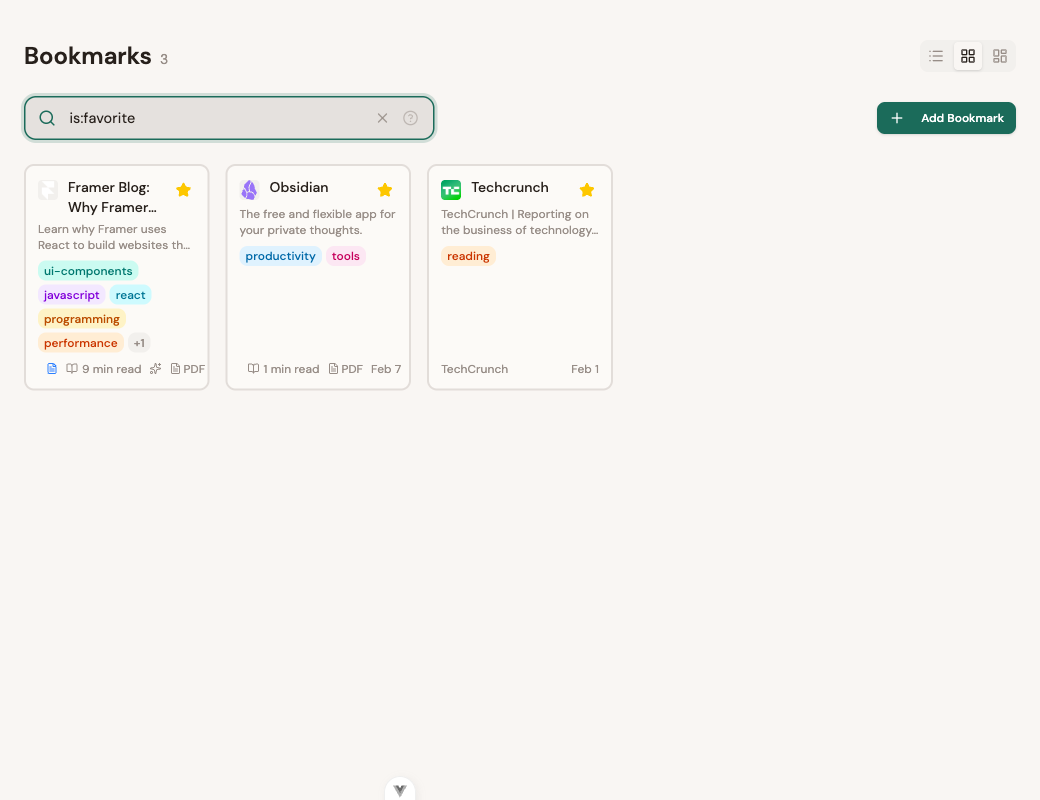Click Add Bookmark button

pos(946,118)
